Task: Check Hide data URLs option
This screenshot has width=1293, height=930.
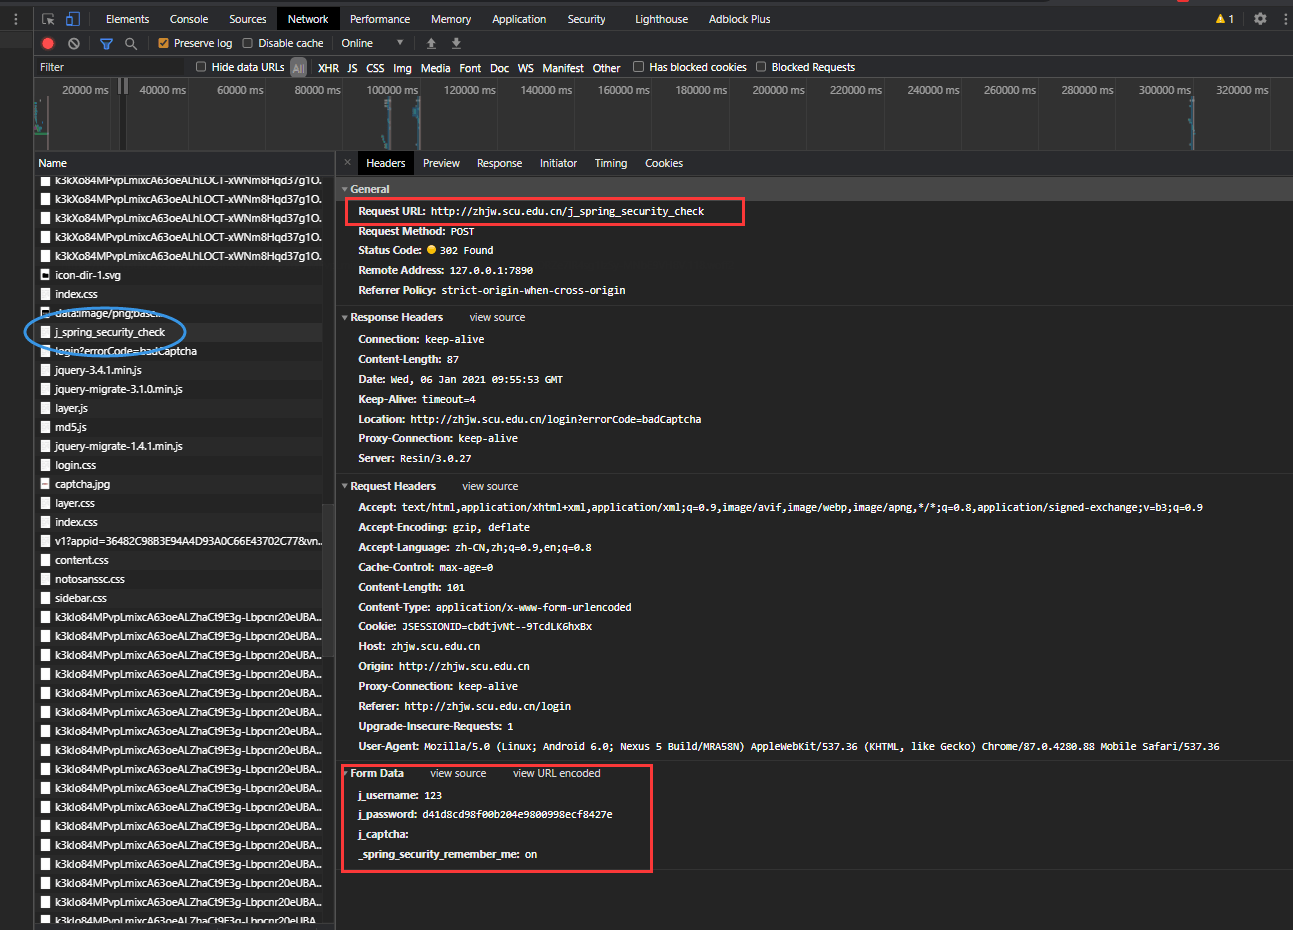Action: 201,67
